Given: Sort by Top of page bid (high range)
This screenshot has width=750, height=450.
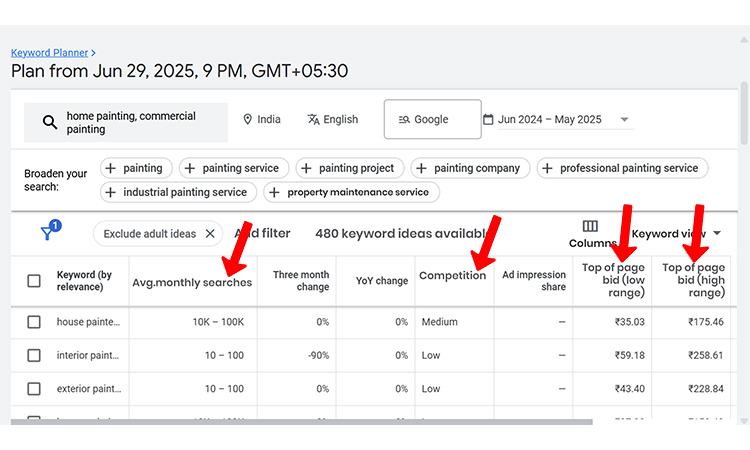Looking at the screenshot, I should click(694, 280).
